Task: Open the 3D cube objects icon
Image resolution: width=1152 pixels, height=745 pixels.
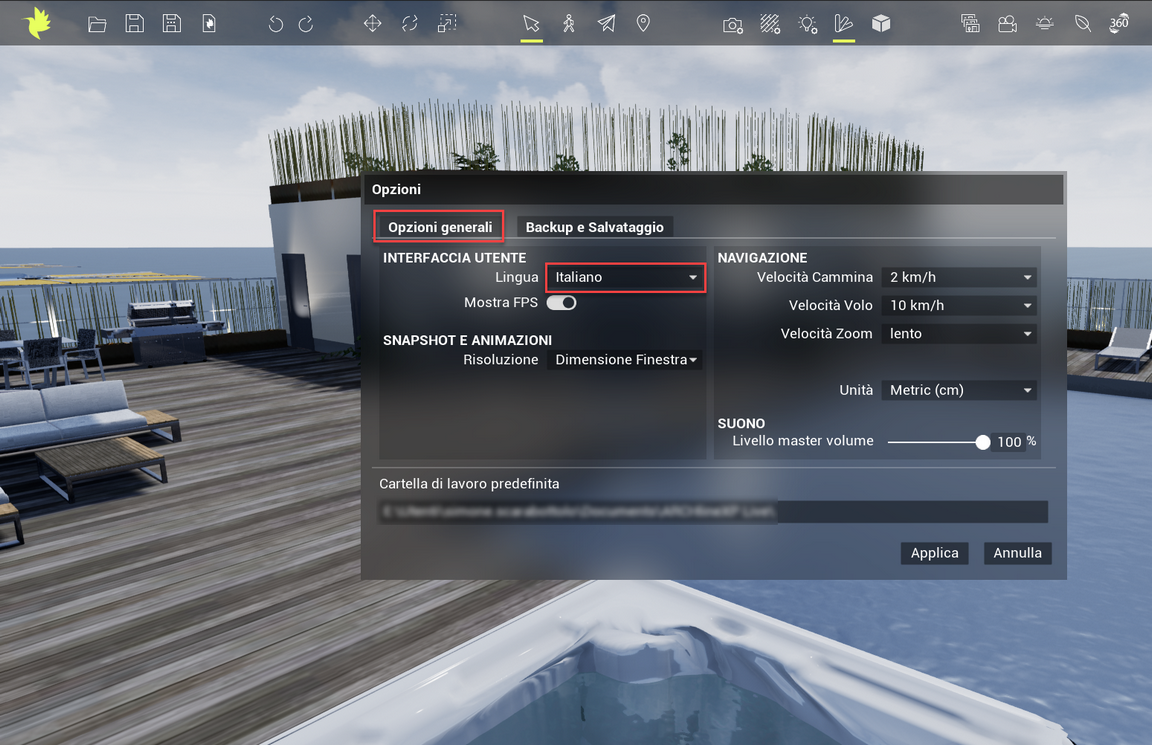Action: point(881,24)
